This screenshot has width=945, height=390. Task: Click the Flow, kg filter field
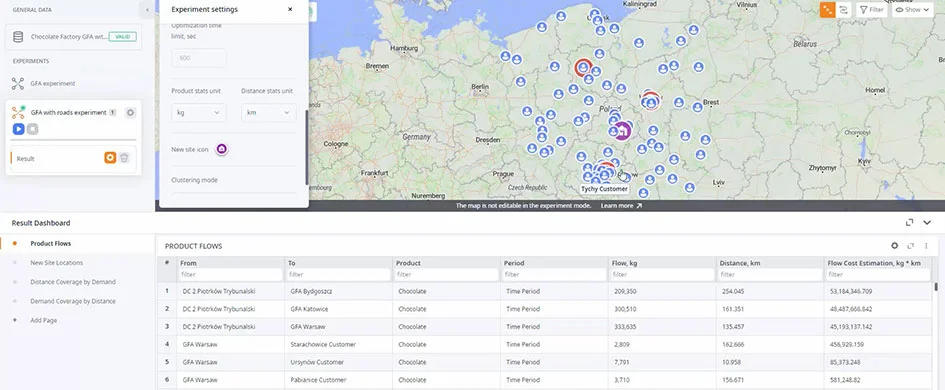coord(662,274)
